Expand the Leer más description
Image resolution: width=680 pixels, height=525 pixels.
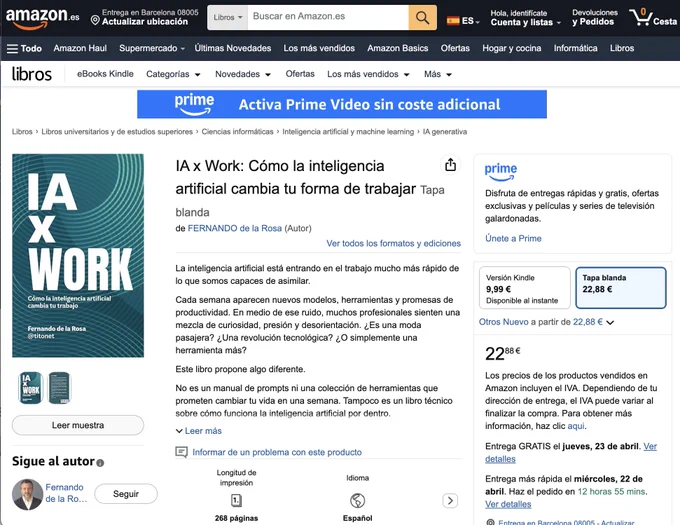click(199, 431)
